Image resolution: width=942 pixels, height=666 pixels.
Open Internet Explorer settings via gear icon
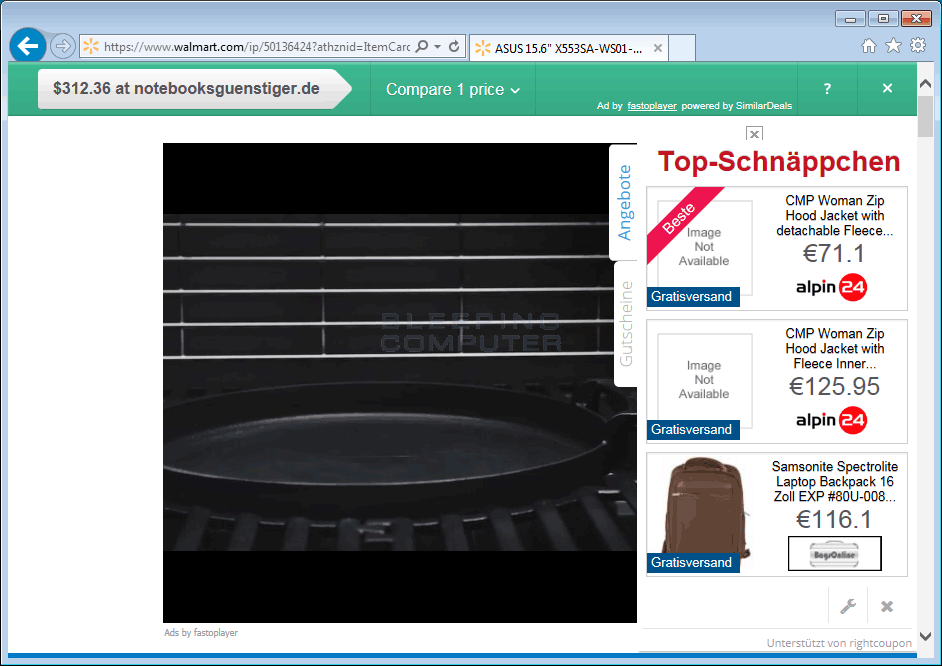(917, 45)
